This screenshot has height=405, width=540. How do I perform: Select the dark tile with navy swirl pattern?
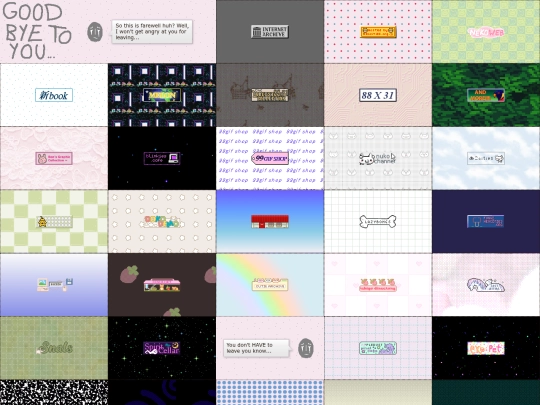pyautogui.click(x=162, y=392)
